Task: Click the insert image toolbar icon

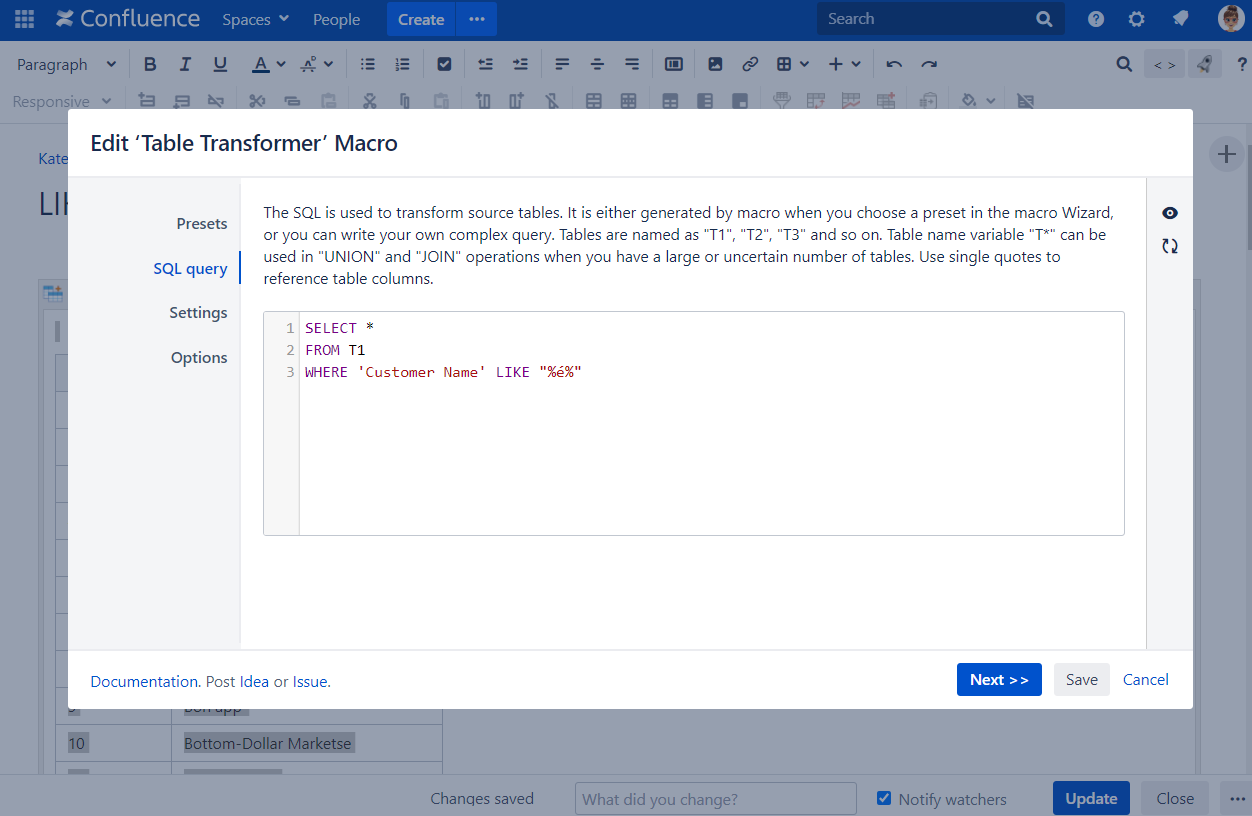Action: coord(715,64)
